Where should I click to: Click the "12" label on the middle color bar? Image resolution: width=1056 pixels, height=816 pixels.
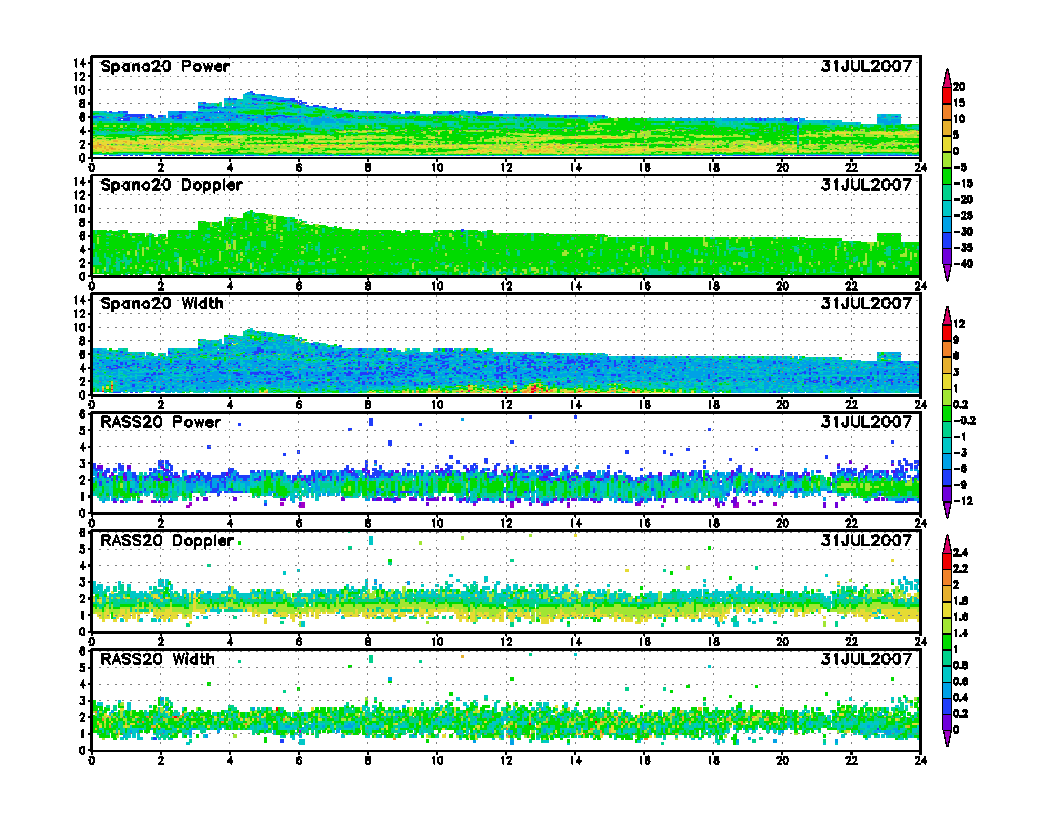click(959, 325)
